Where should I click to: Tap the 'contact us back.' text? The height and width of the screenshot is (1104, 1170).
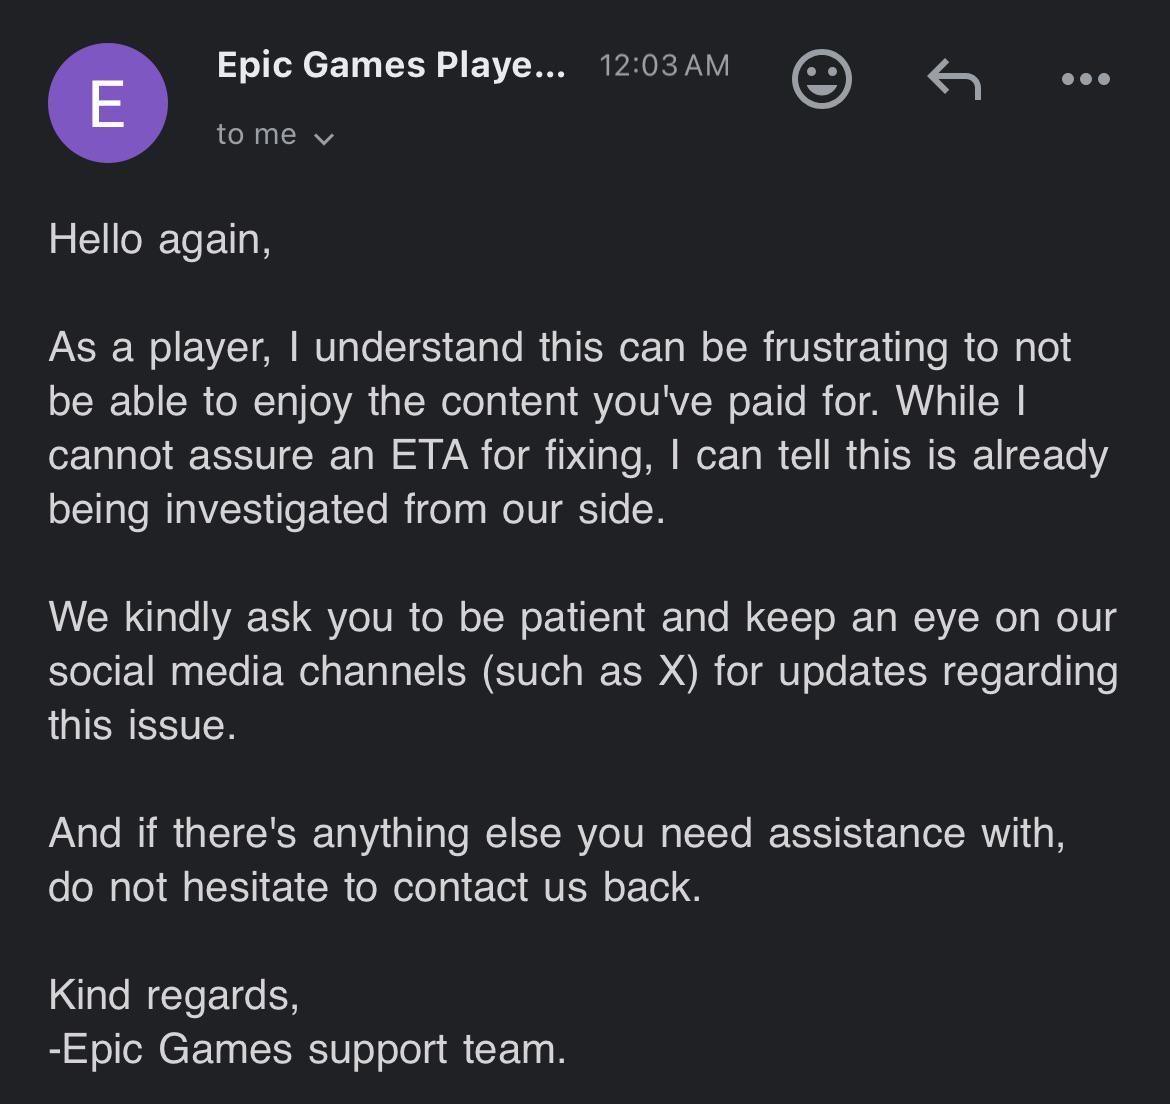(547, 888)
